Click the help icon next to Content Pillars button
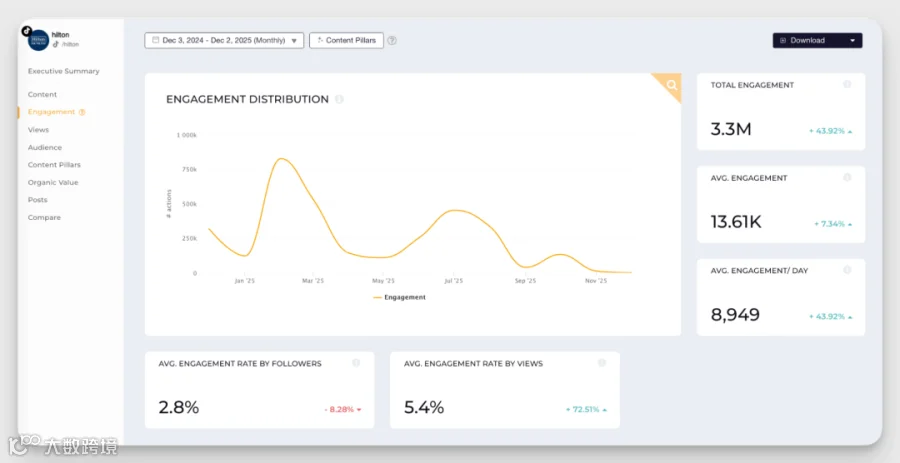Image resolution: width=900 pixels, height=463 pixels. [x=392, y=41]
